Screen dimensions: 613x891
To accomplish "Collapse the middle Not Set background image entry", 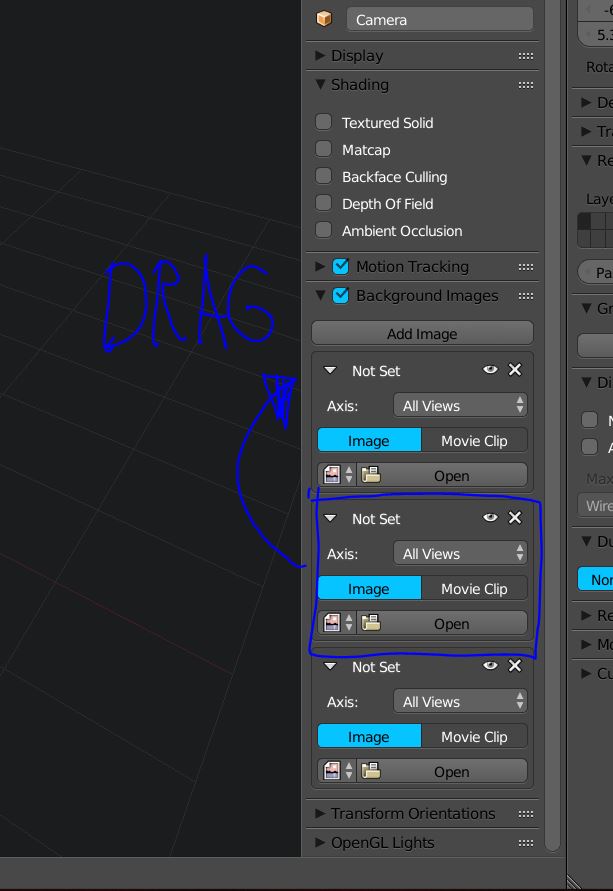I will 330,518.
